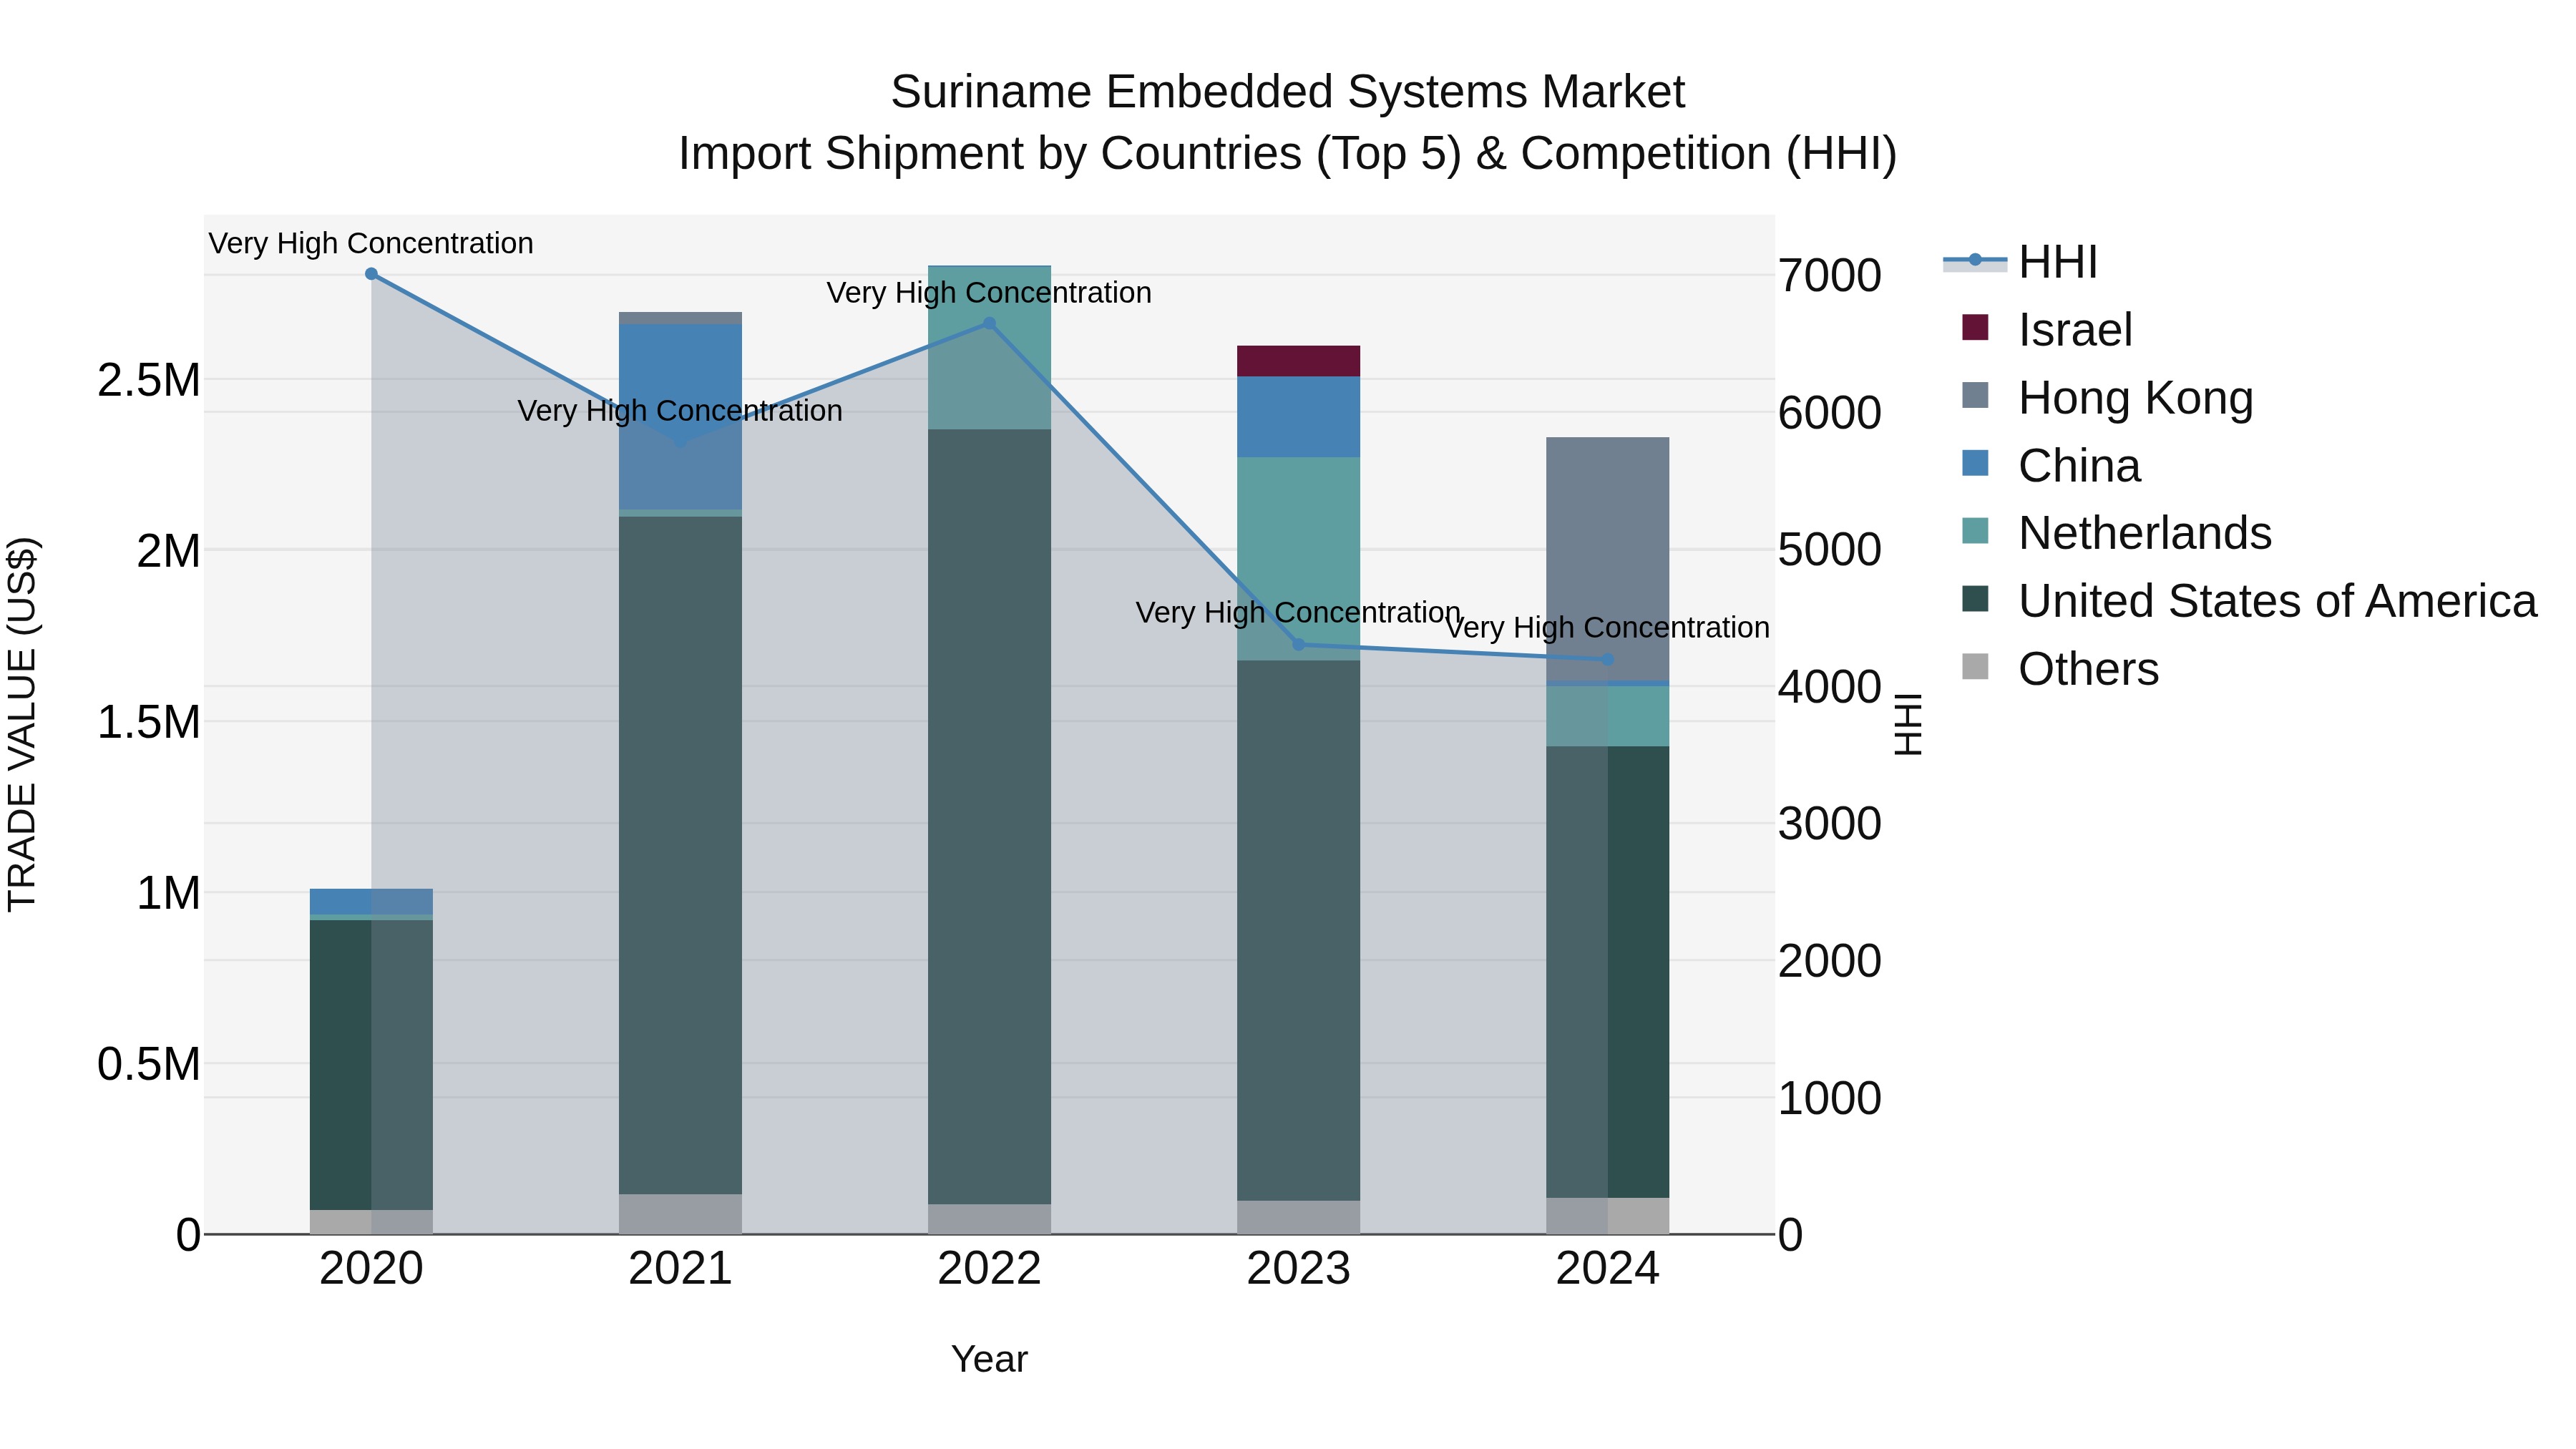The image size is (2576, 1449).
Task: Click the Hong Kong slate legend swatch
Action: click(1975, 395)
